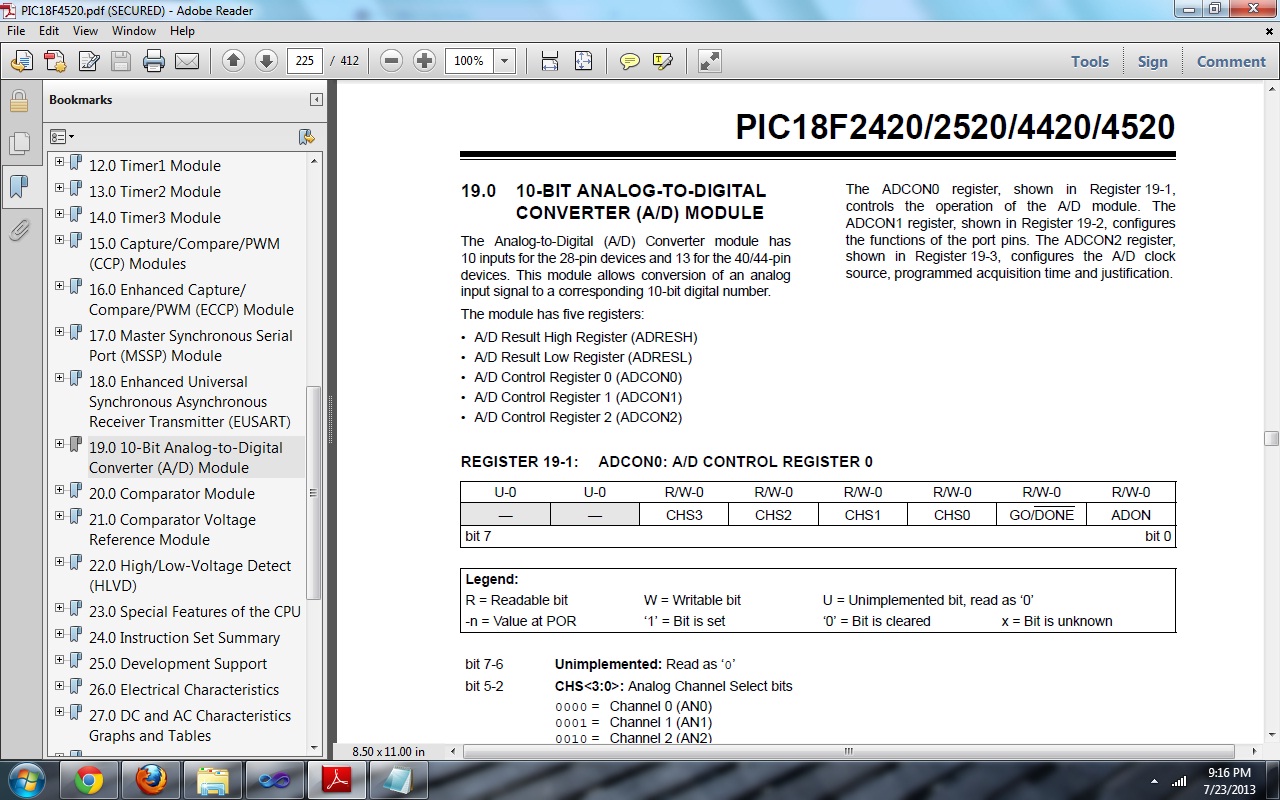The image size is (1280, 800).
Task: Open Windows Explorer folder on taskbar
Action: coord(213,780)
